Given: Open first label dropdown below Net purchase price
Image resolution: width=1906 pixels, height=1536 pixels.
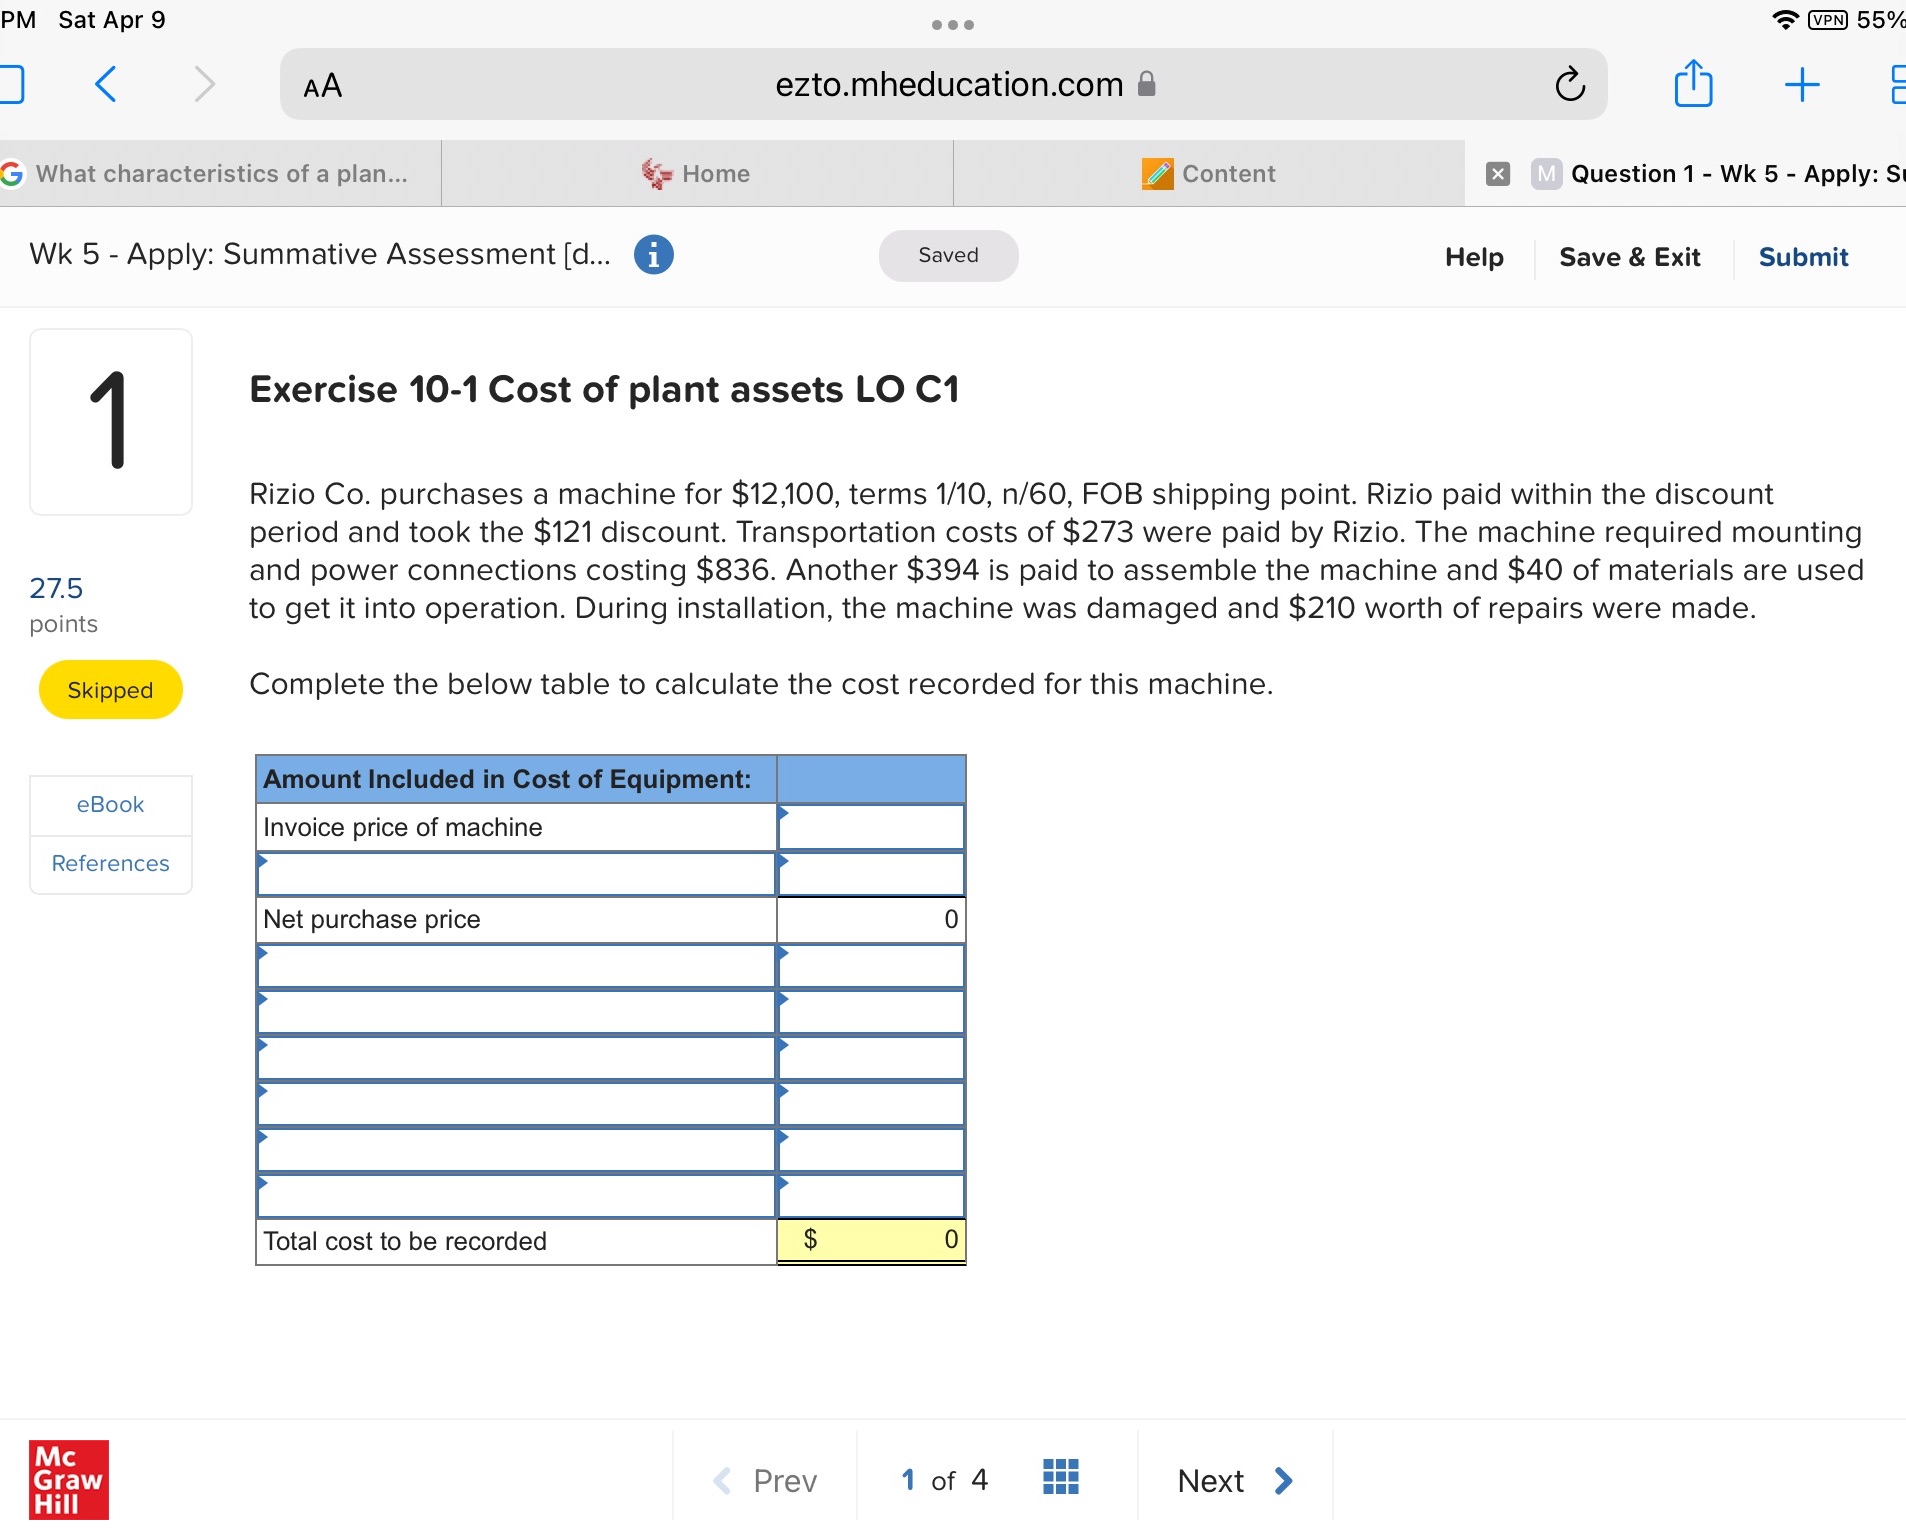Looking at the screenshot, I should pos(516,966).
